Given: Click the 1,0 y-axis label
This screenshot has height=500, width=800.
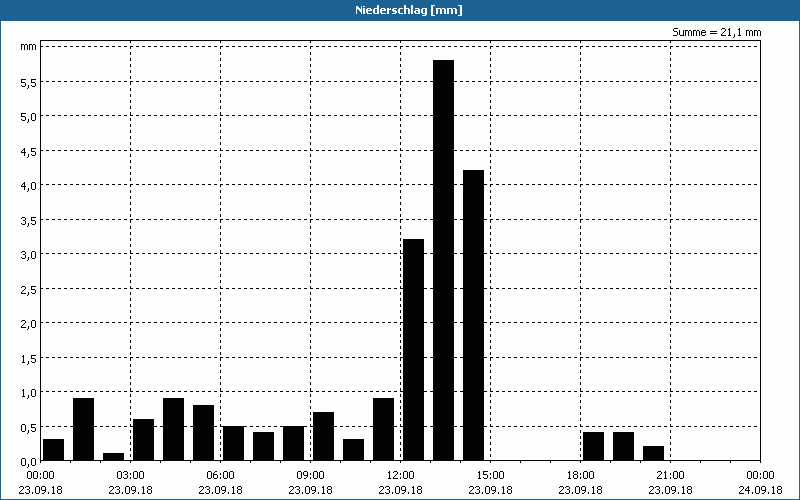Looking at the screenshot, I should [29, 392].
